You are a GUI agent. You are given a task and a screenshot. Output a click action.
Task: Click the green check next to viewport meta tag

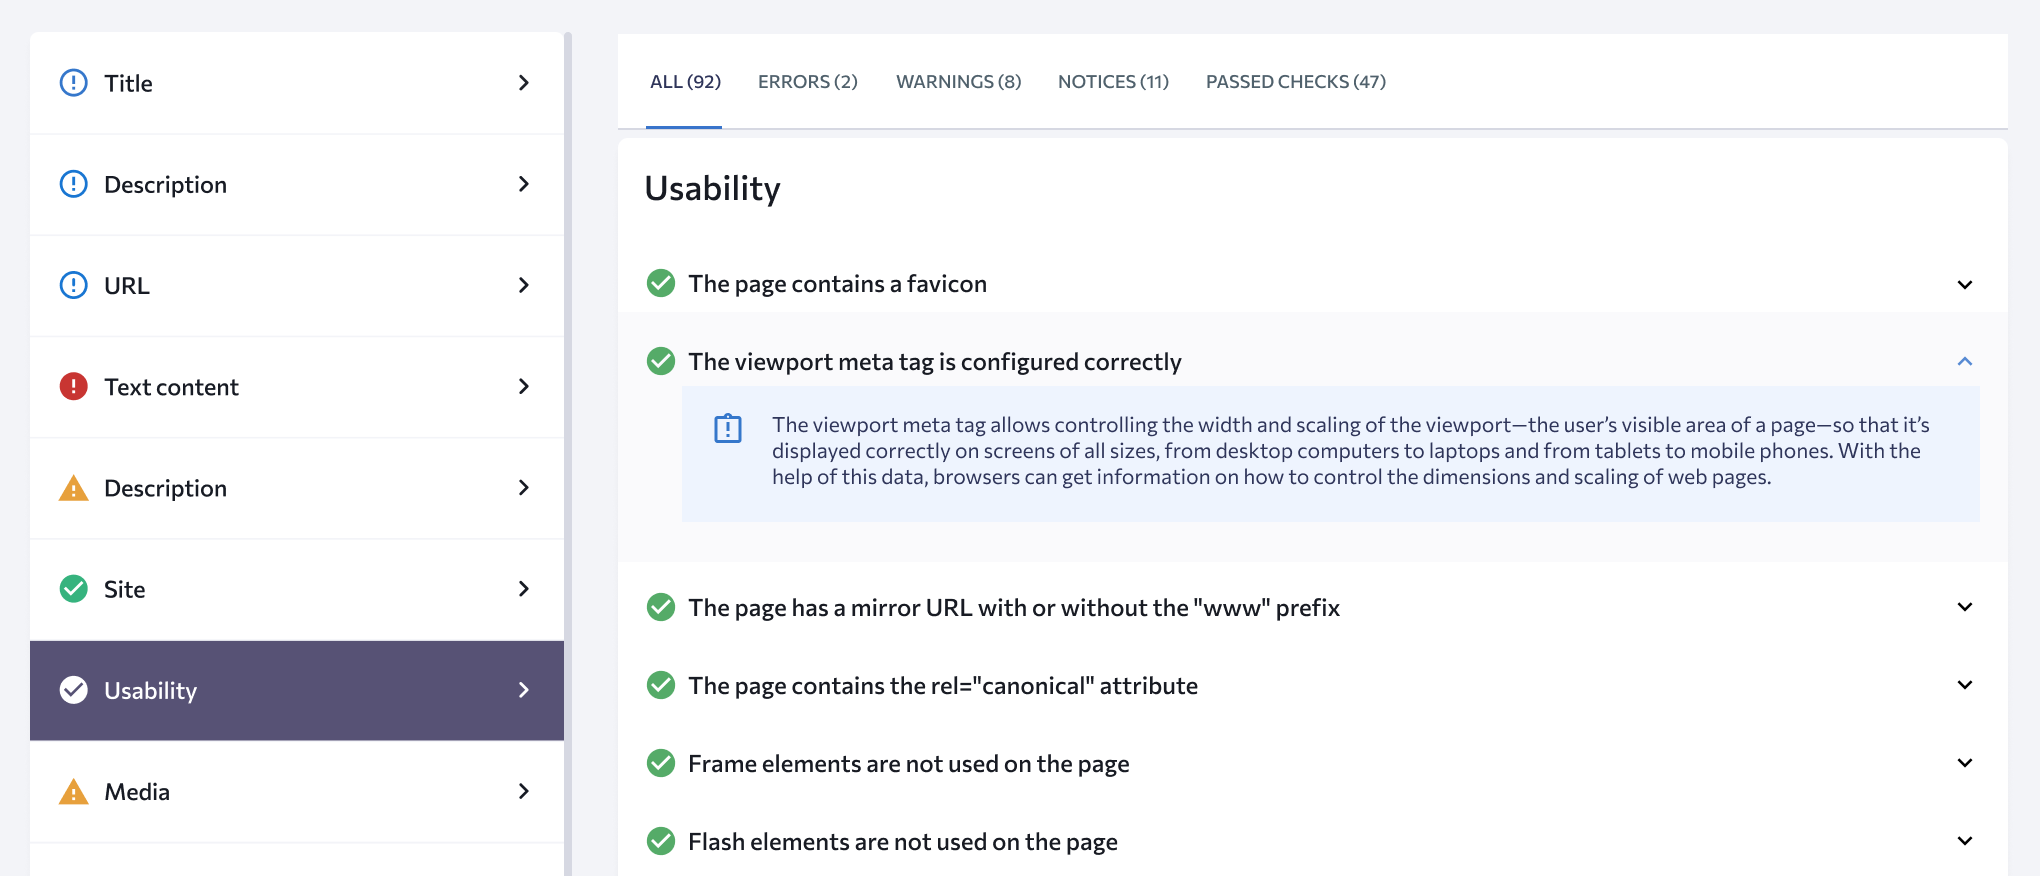(661, 361)
